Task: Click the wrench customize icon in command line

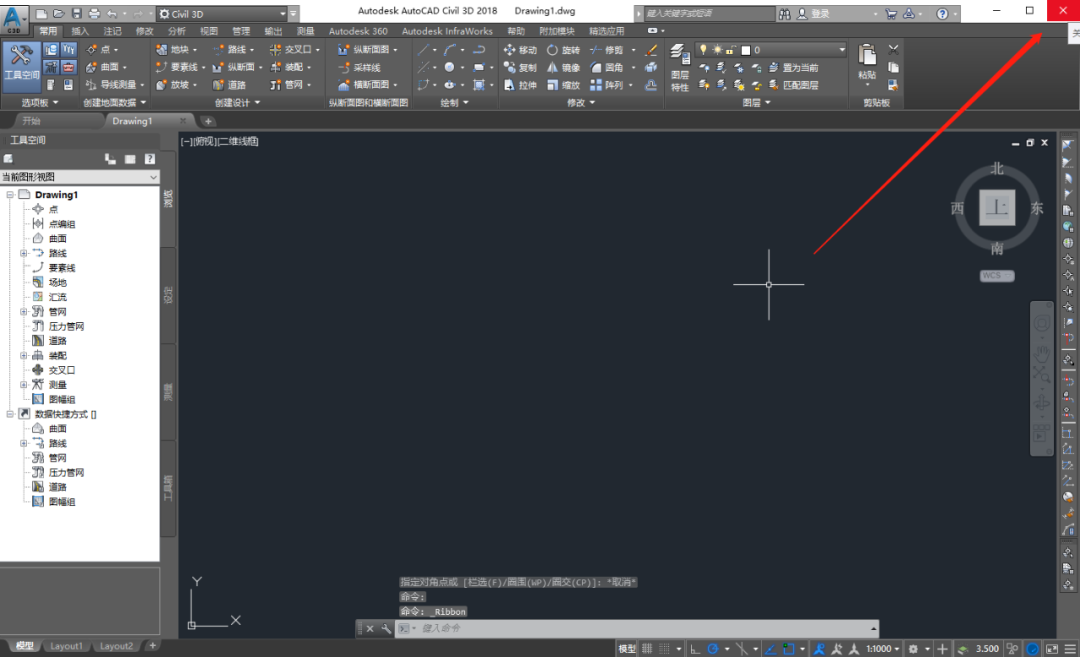Action: tap(386, 628)
